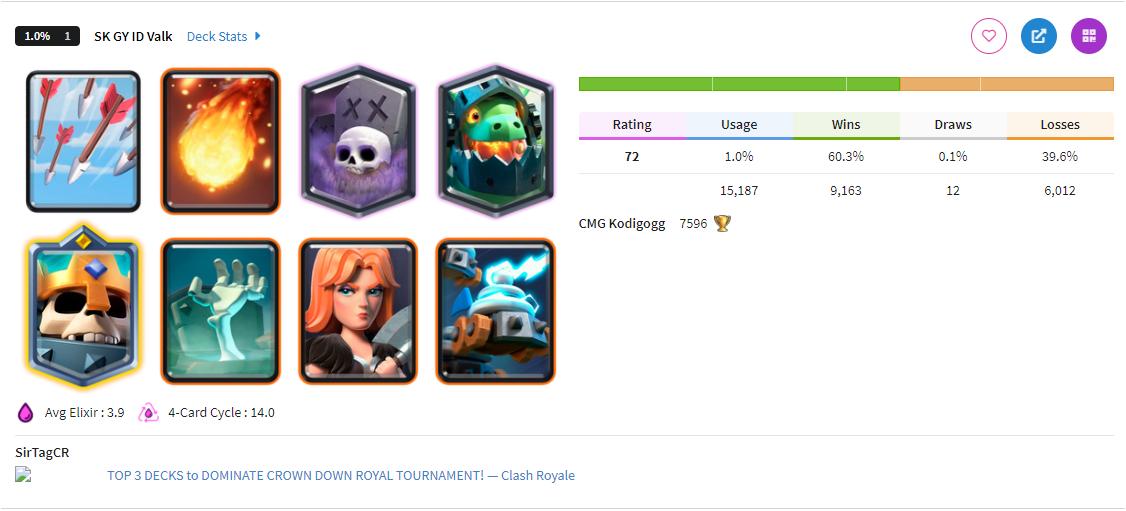This screenshot has height=511, width=1126.
Task: Expand arrow next to Deck Stats
Action: (x=258, y=36)
